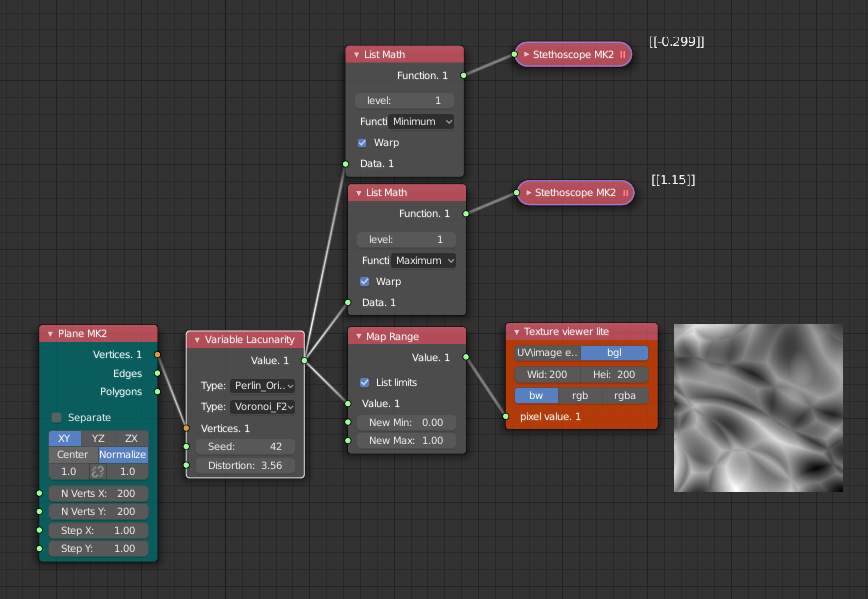Select rgb color mode in Texture viewer
Viewport: 868px width, 599px height.
coord(580,396)
